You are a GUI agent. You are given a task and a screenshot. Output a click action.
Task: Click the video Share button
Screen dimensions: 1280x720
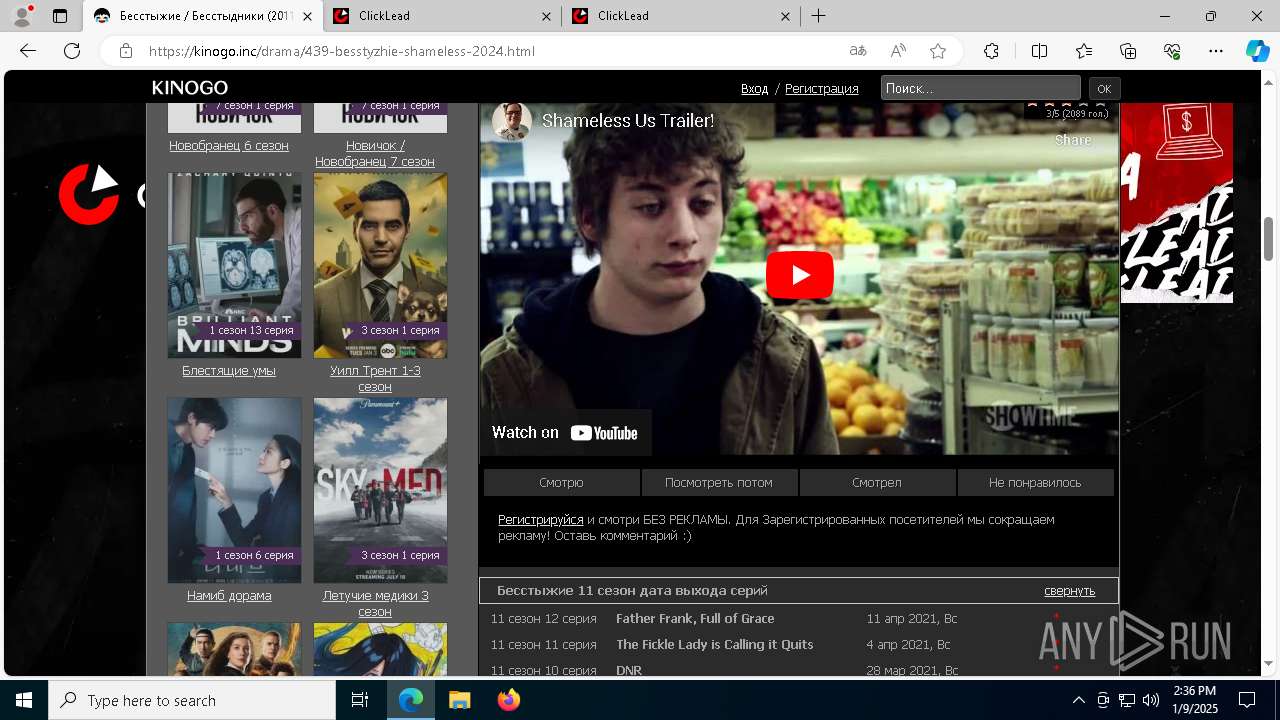(1073, 140)
